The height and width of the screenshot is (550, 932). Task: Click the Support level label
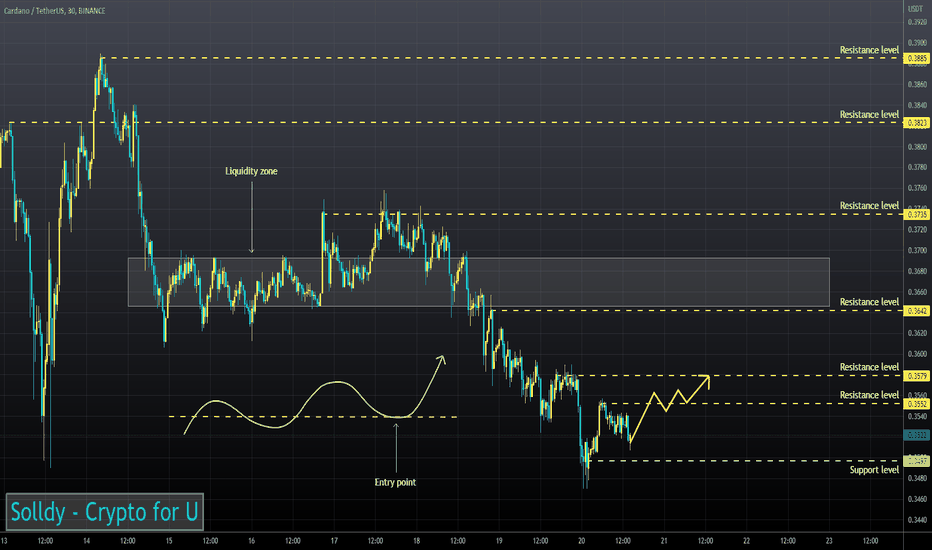tap(874, 470)
